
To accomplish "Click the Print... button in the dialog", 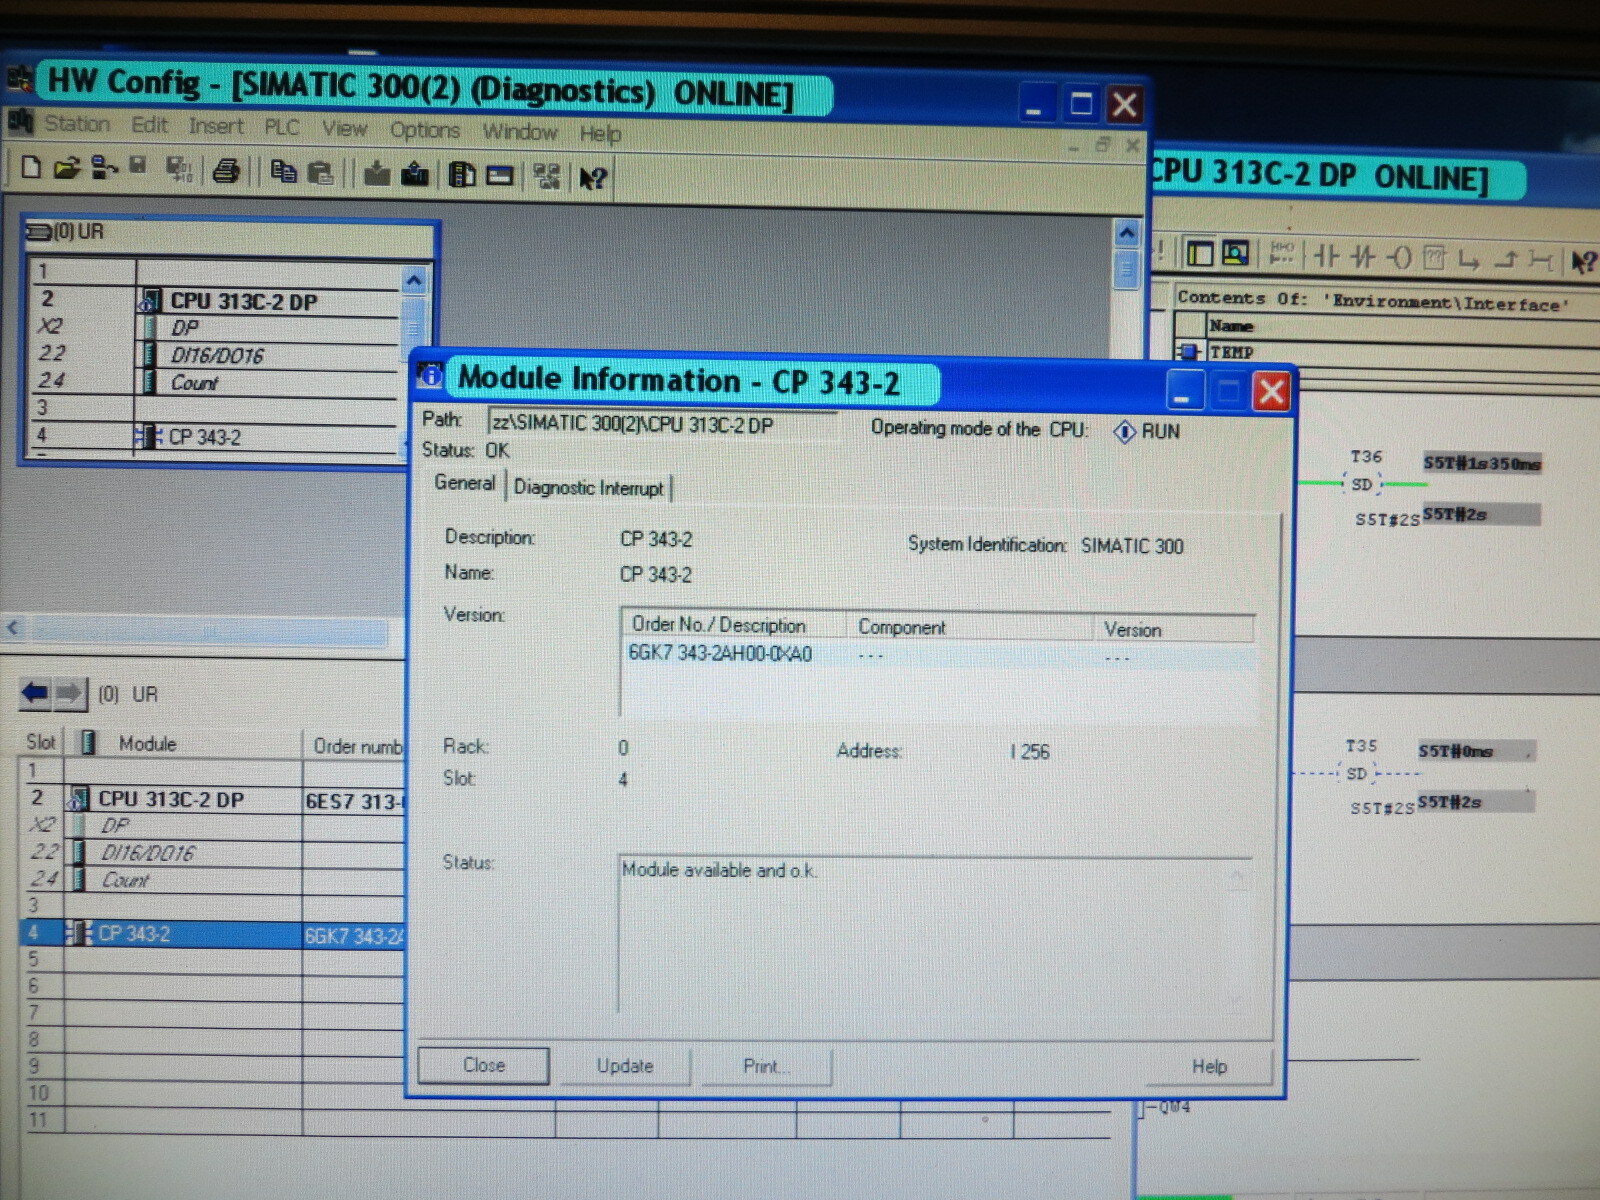I will [767, 1067].
